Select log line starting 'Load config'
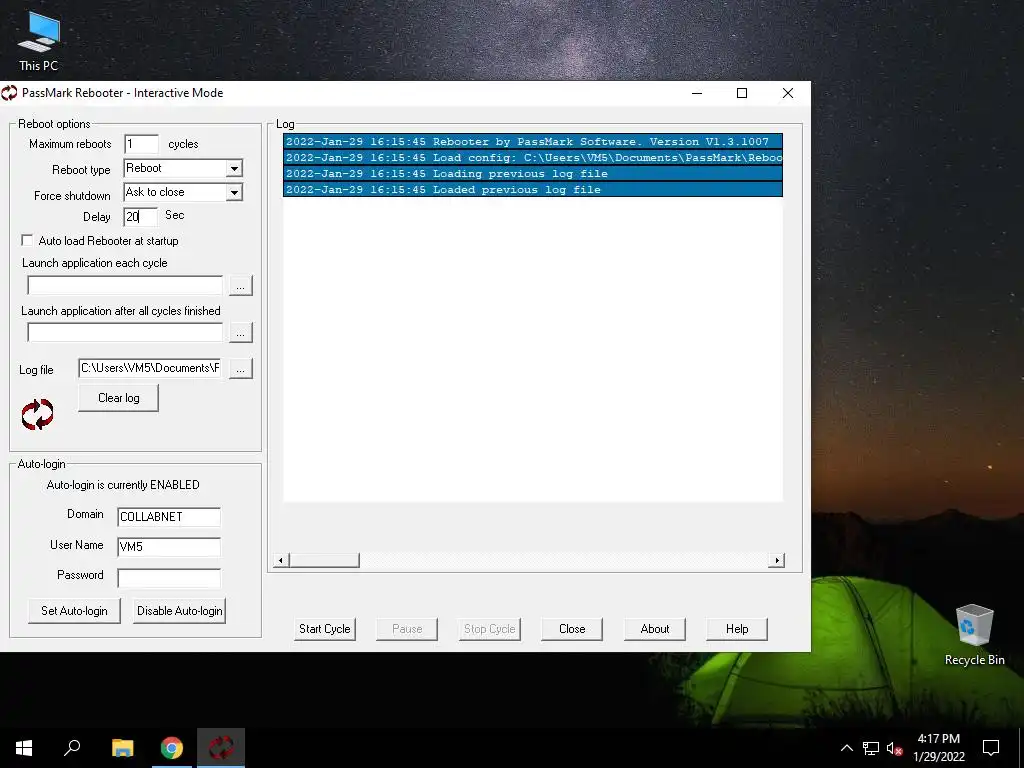 point(533,157)
